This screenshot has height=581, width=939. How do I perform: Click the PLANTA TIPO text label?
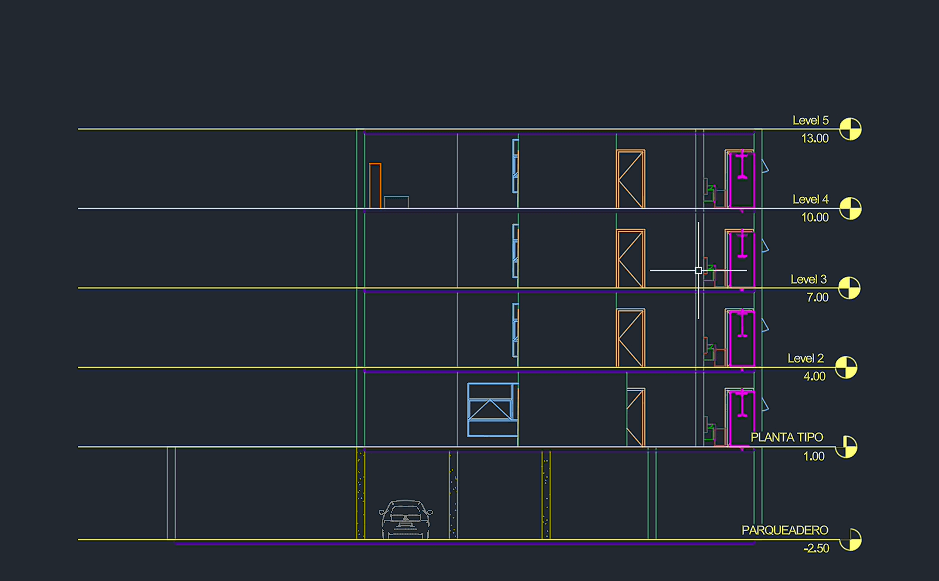787,437
